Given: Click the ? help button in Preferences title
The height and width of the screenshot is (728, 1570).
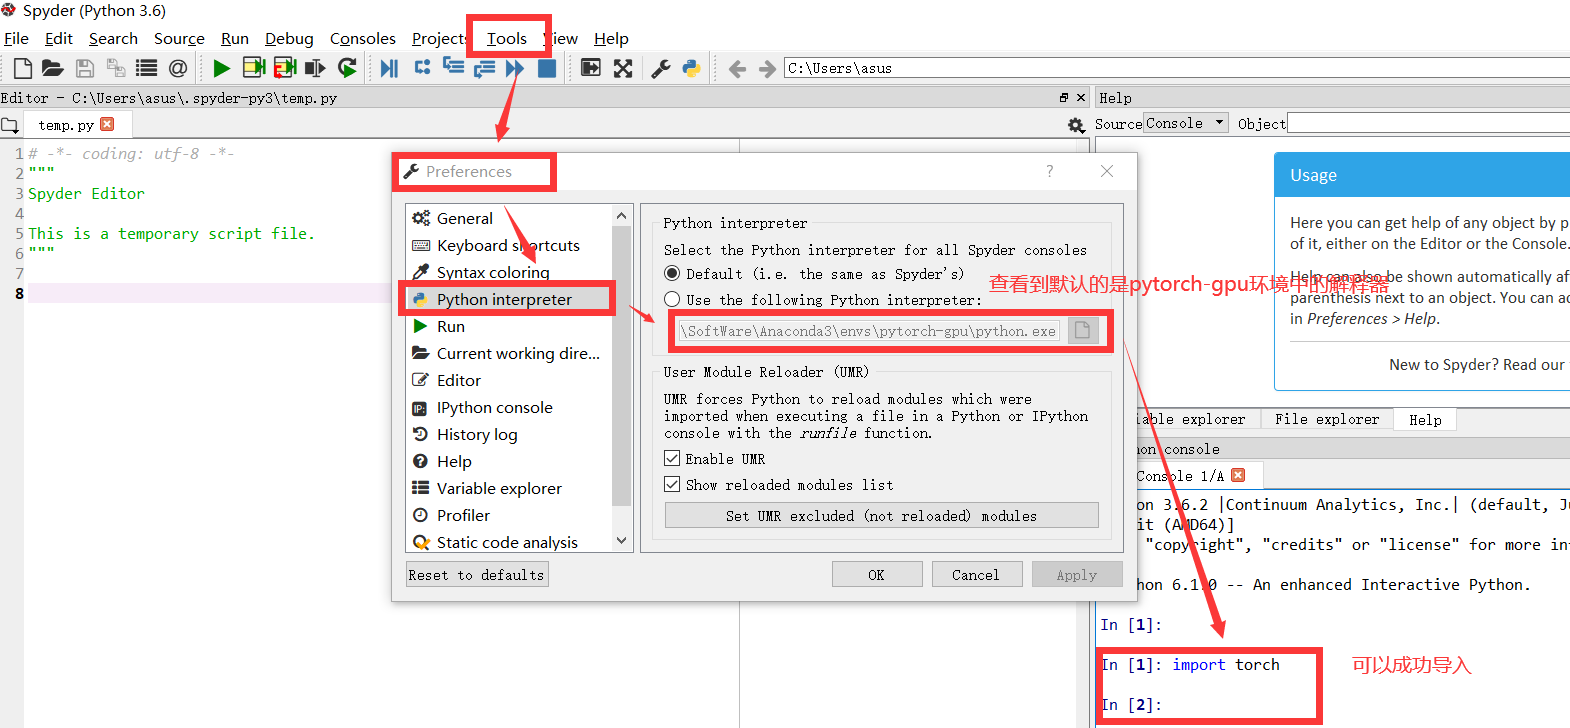Looking at the screenshot, I should pos(1049,171).
